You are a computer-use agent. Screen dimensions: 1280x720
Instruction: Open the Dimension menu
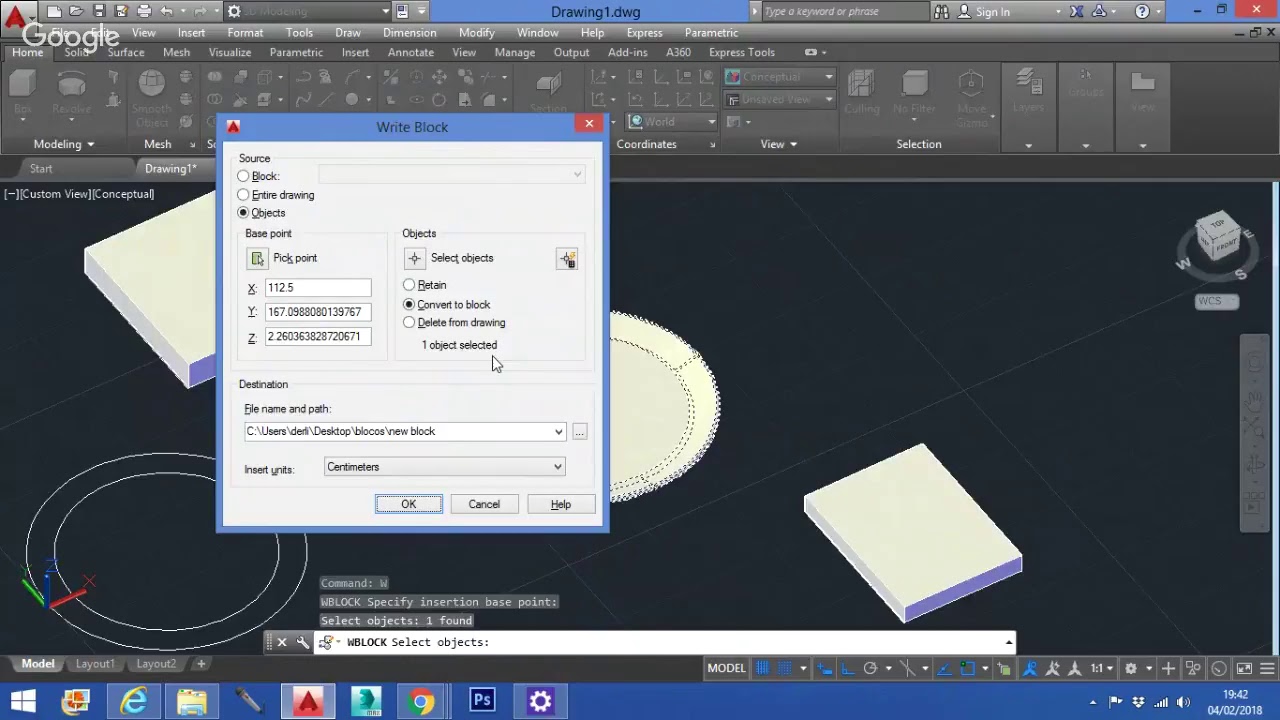[409, 32]
